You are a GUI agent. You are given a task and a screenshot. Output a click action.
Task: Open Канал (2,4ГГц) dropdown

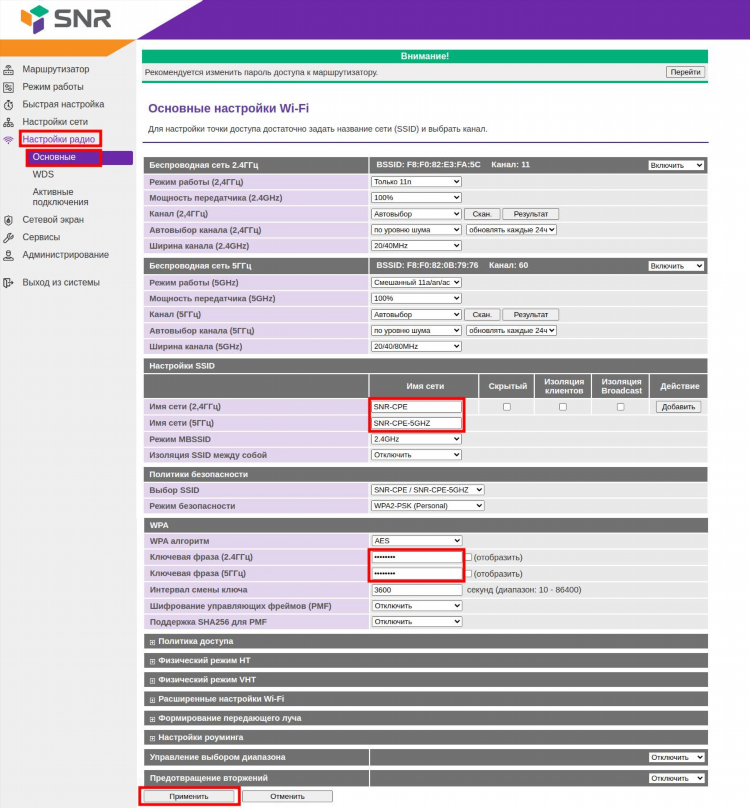[x=416, y=214]
